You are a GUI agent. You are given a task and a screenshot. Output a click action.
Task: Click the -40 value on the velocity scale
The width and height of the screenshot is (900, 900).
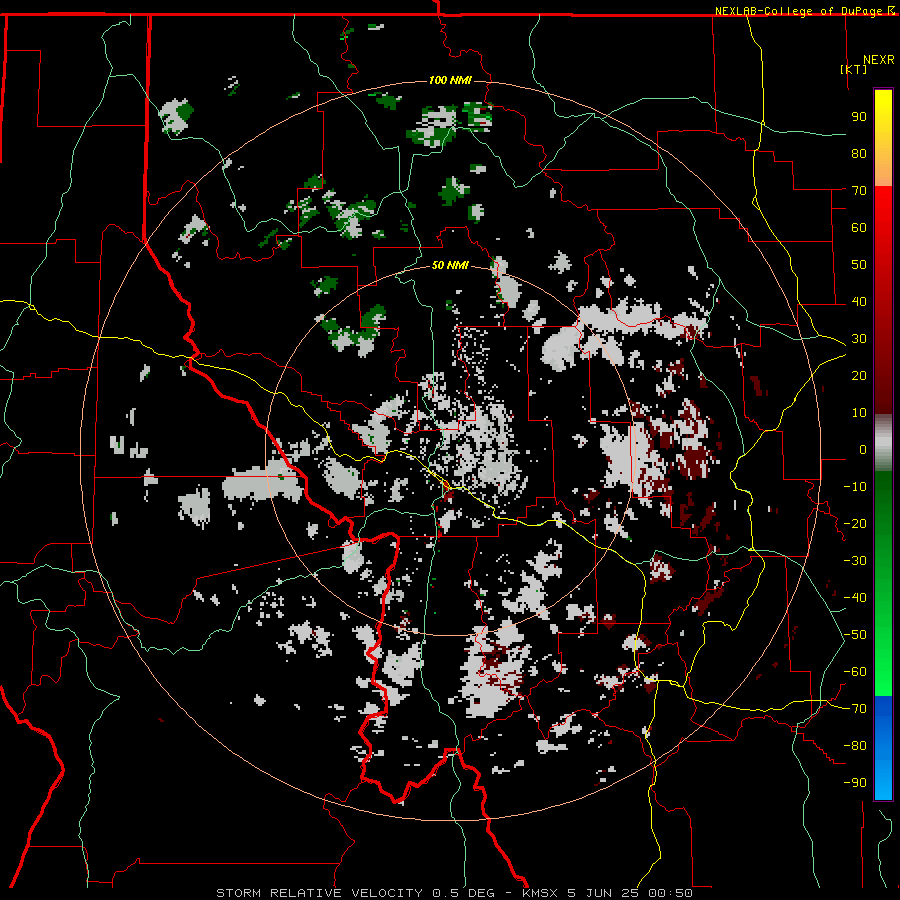855,598
